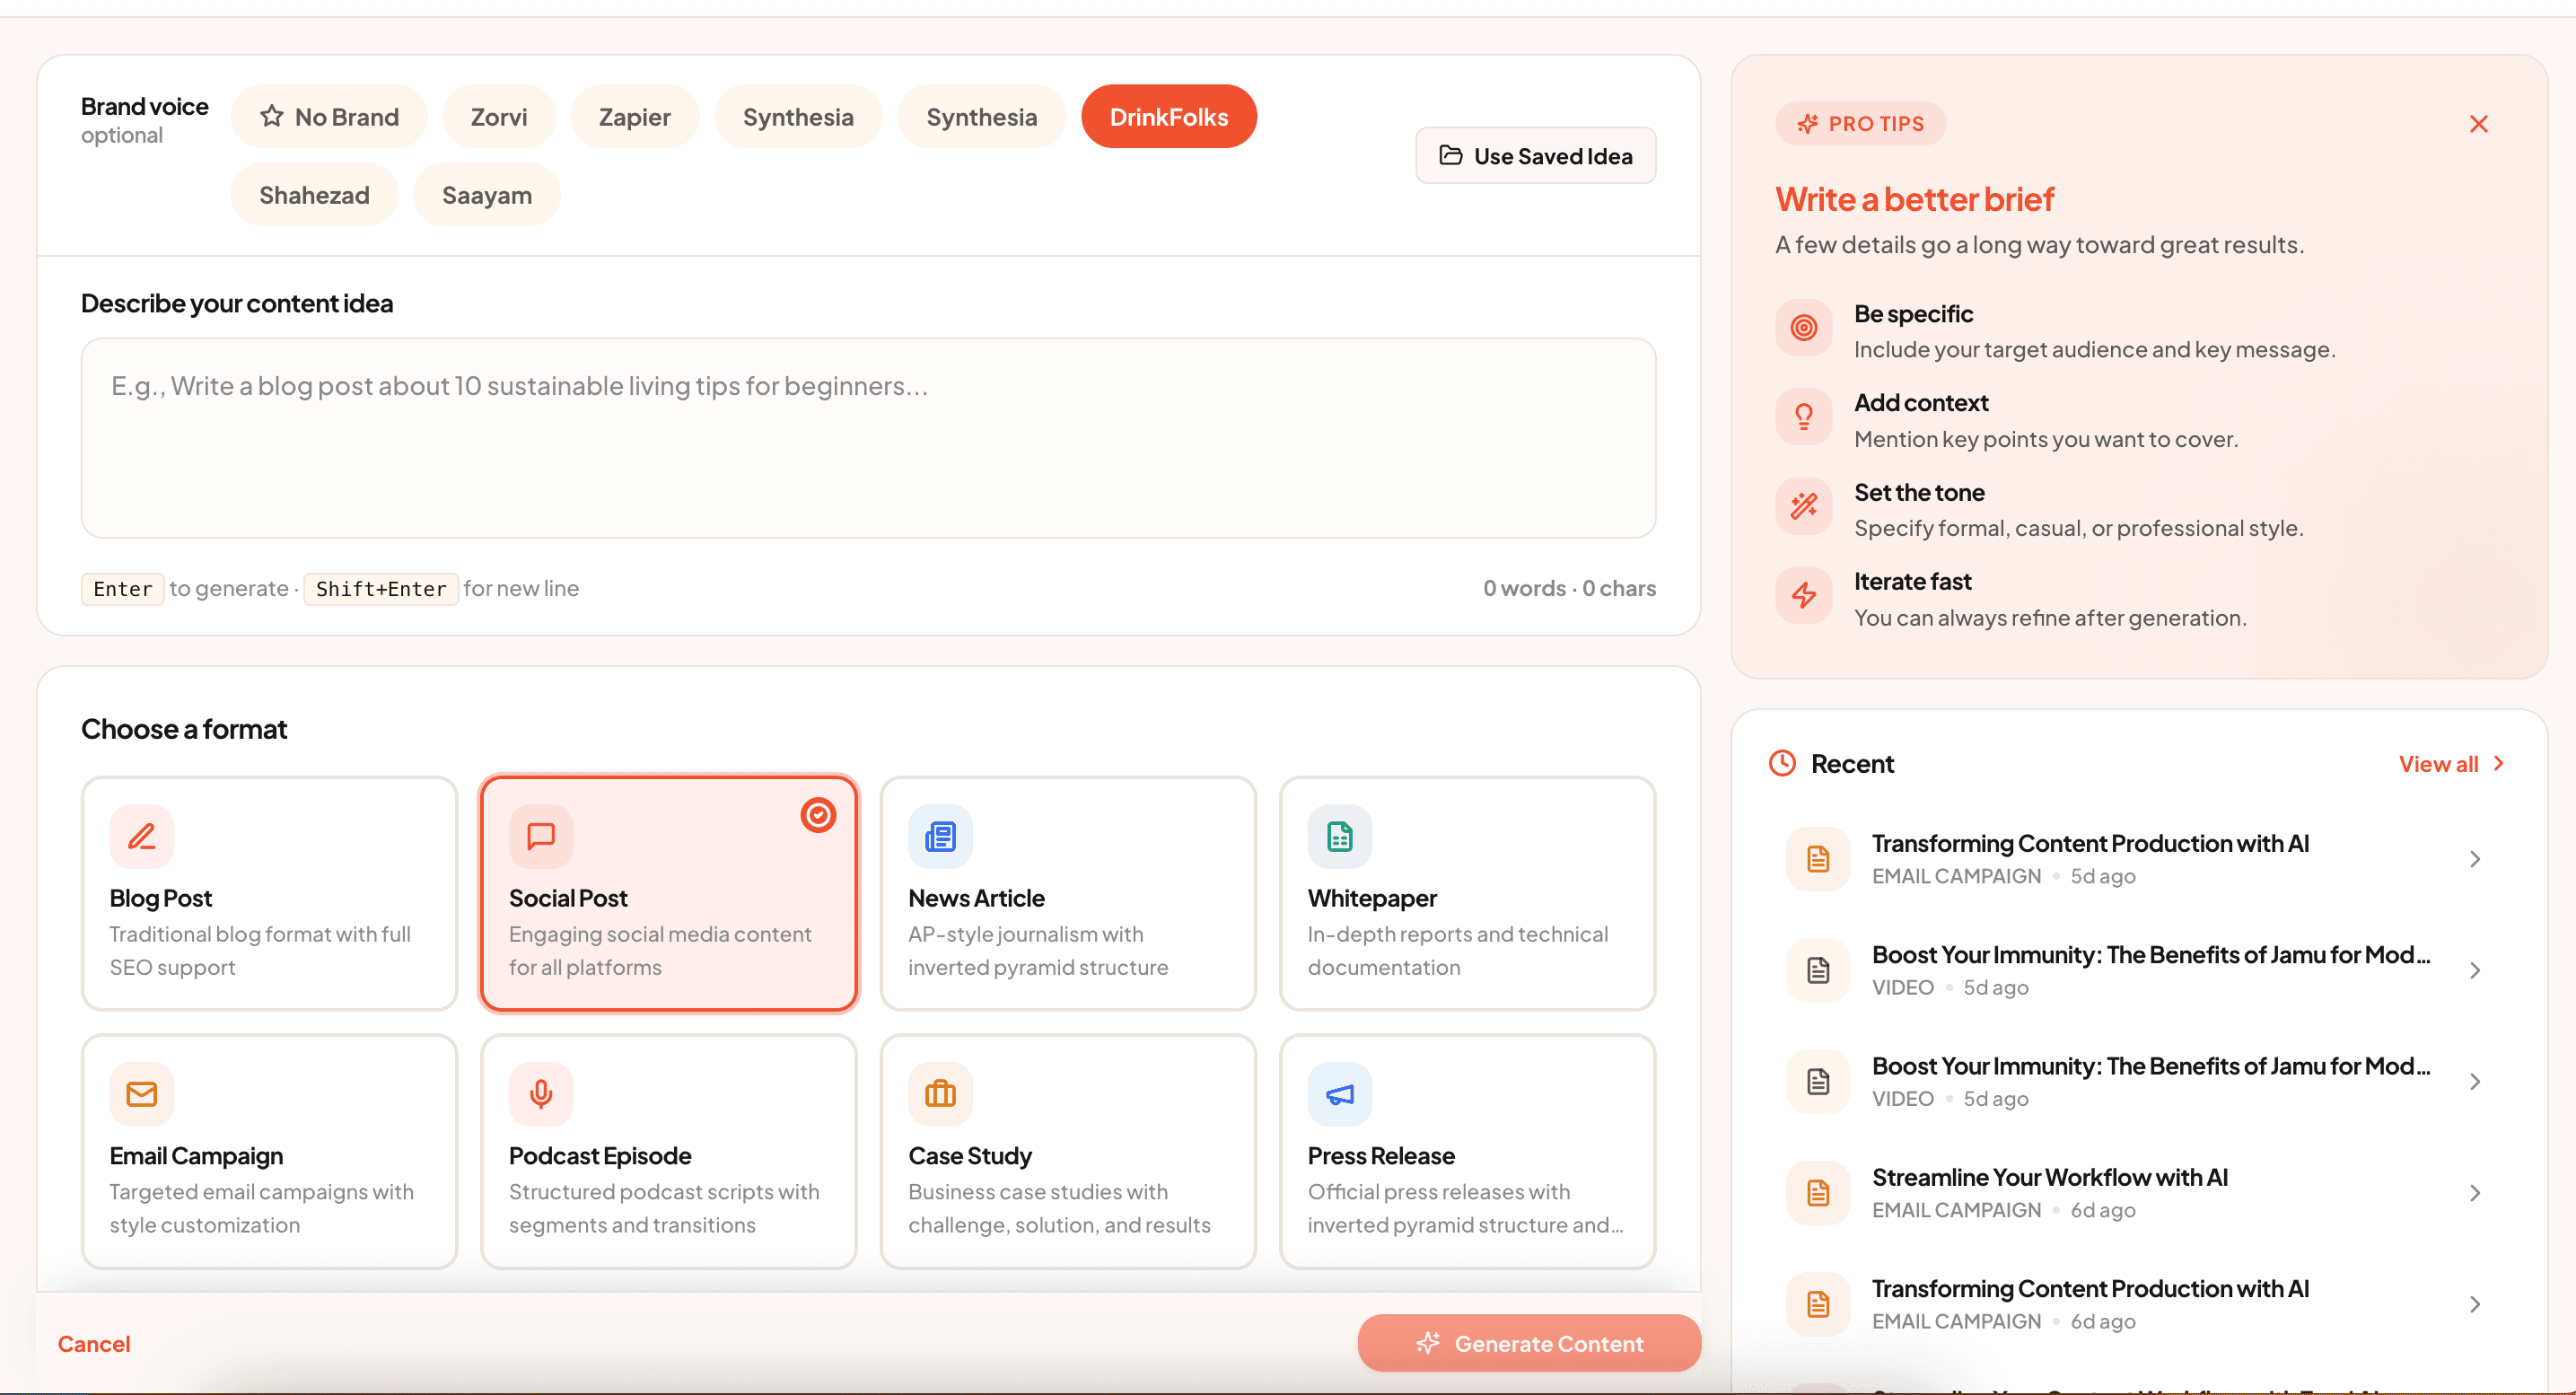Screen dimensions: 2576x1395
Task: Choose the Social Post format card
Action: point(669,894)
